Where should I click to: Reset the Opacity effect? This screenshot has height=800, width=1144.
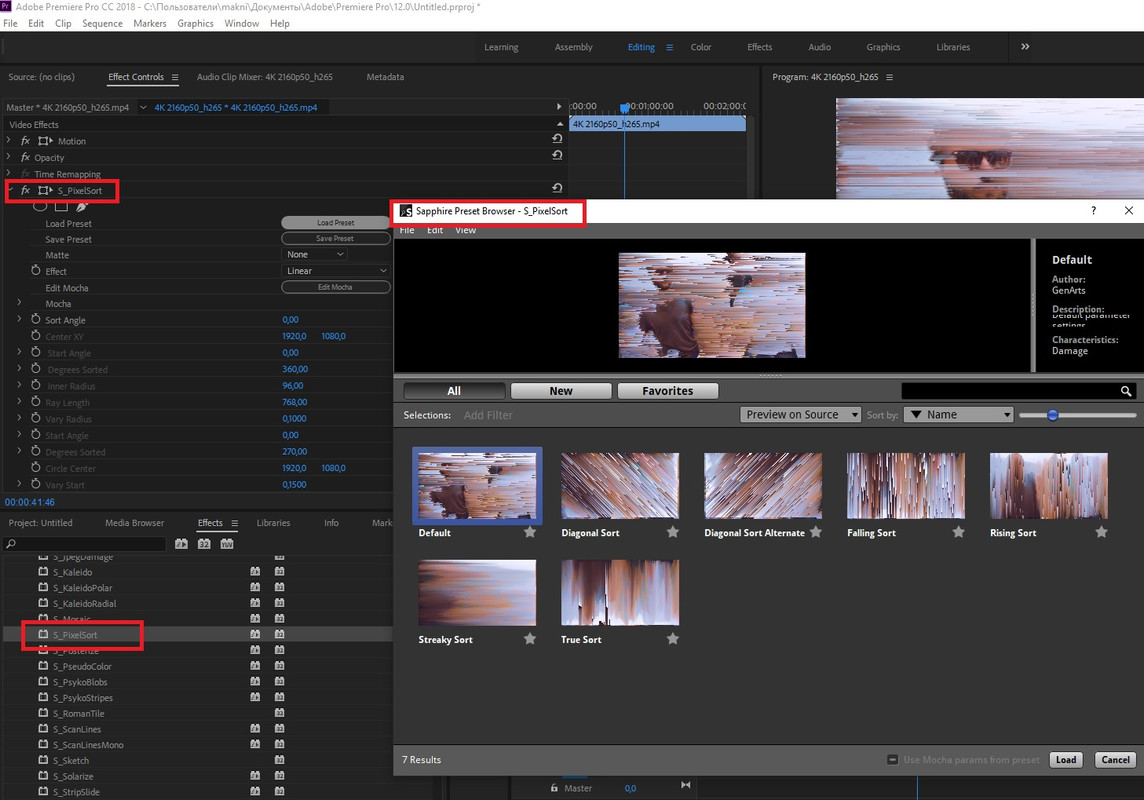557,155
